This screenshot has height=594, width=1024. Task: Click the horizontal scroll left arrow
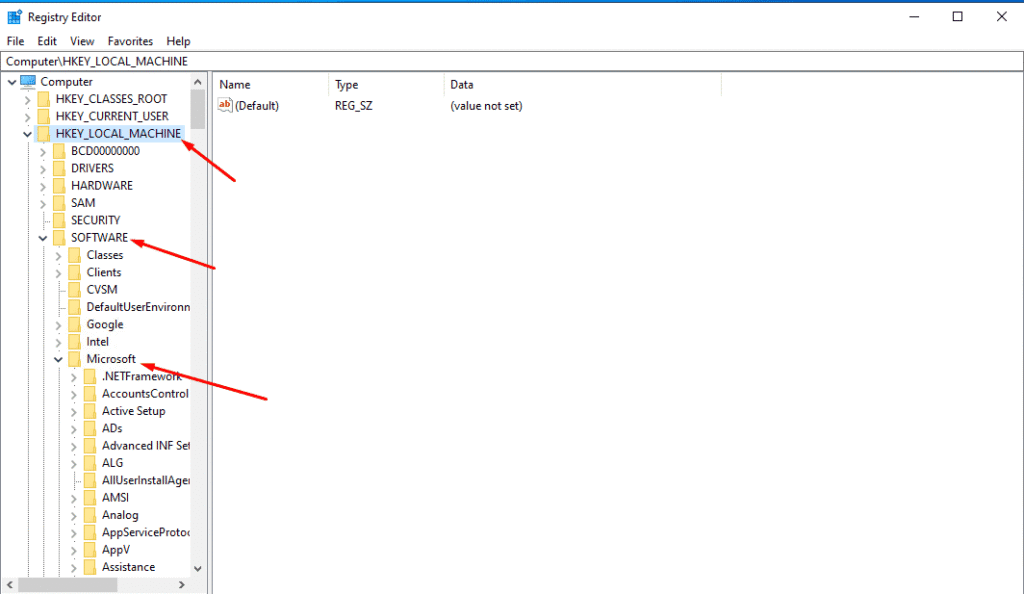click(x=9, y=585)
